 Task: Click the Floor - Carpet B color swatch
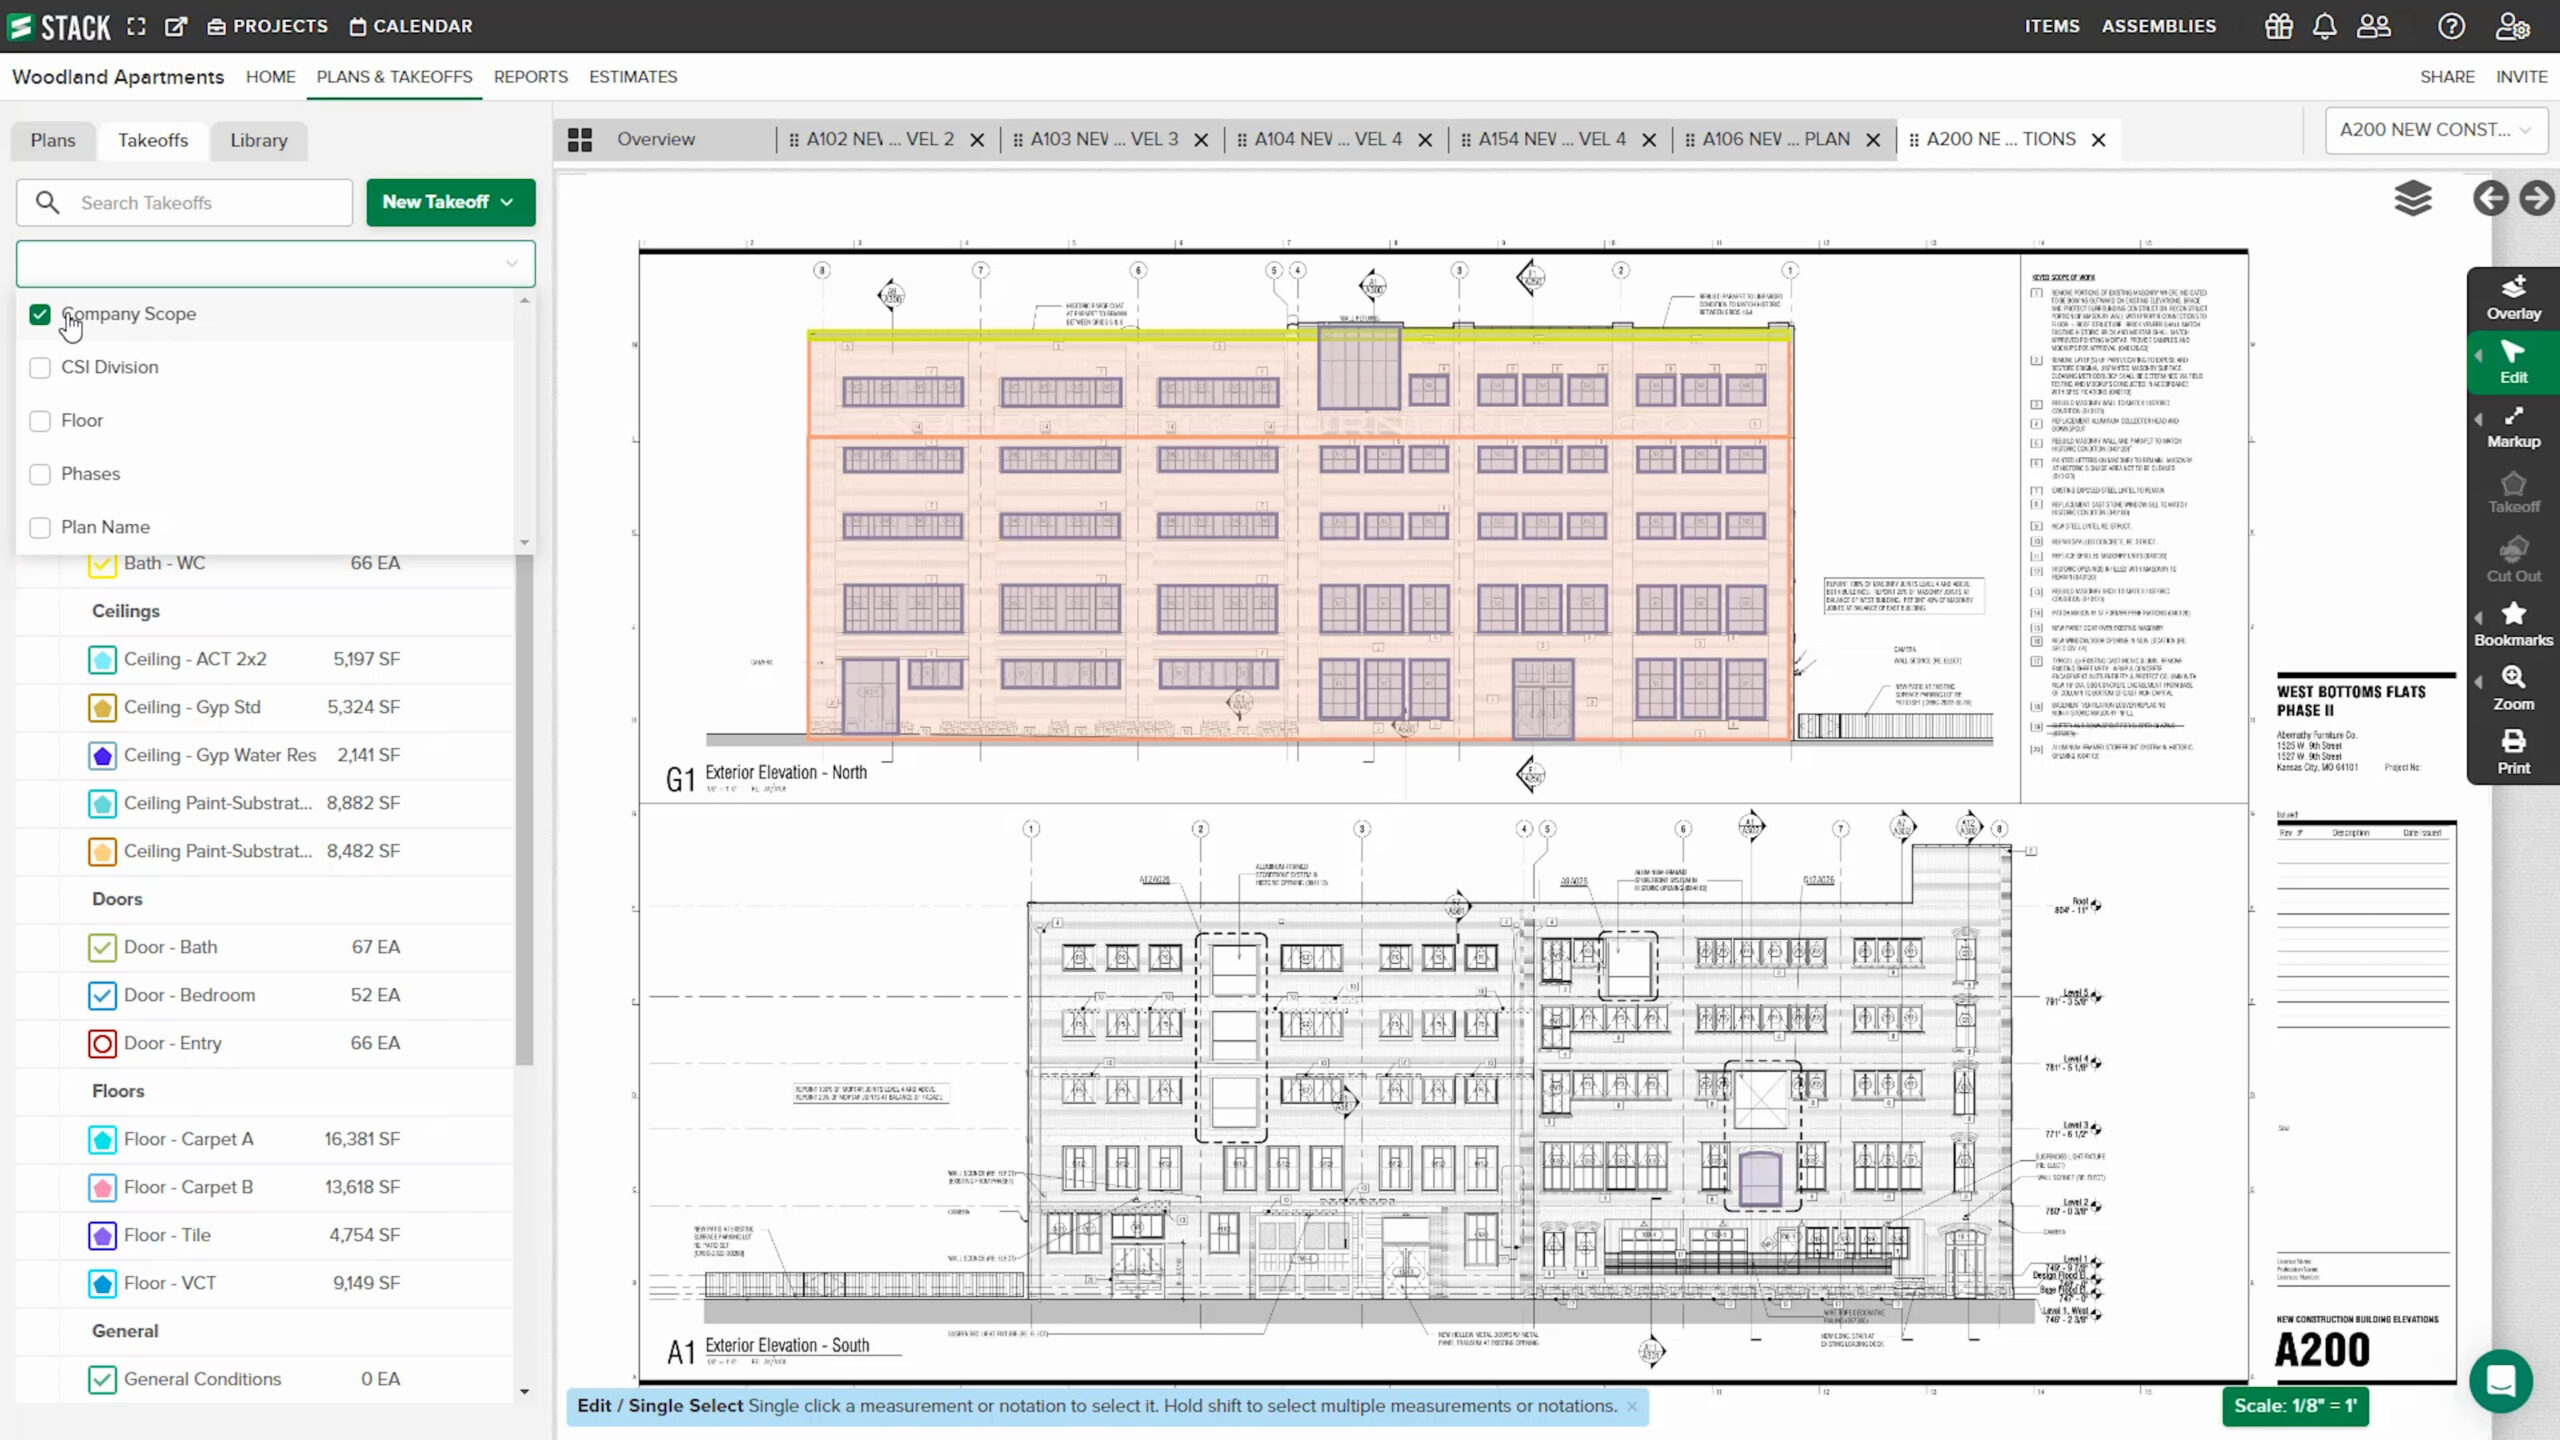[x=102, y=1187]
